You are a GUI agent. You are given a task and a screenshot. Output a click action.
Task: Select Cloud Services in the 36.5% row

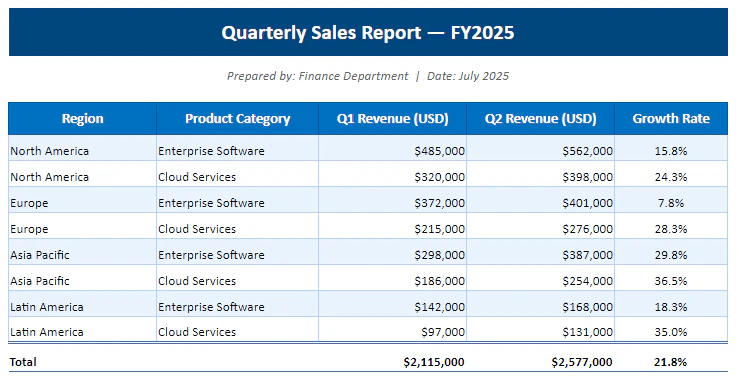pyautogui.click(x=197, y=281)
